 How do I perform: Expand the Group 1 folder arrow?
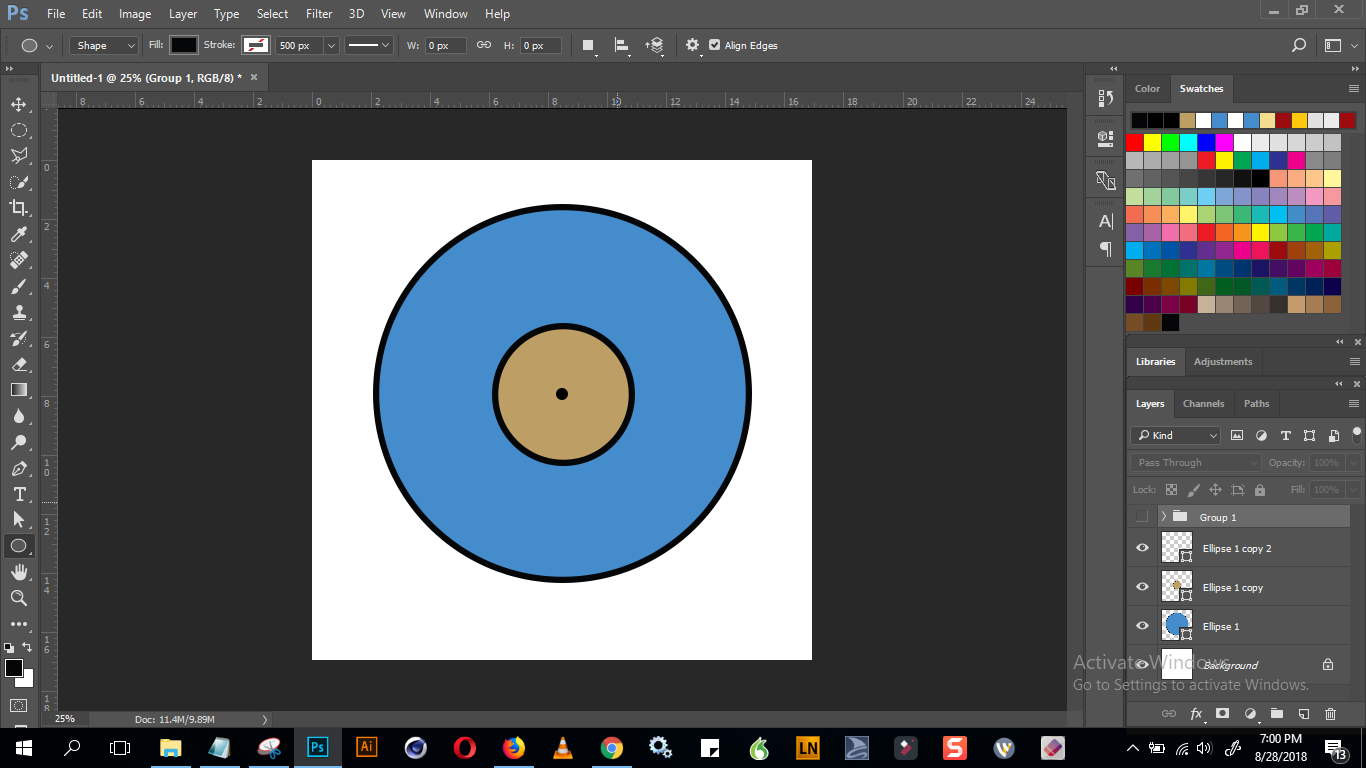[x=1164, y=517]
